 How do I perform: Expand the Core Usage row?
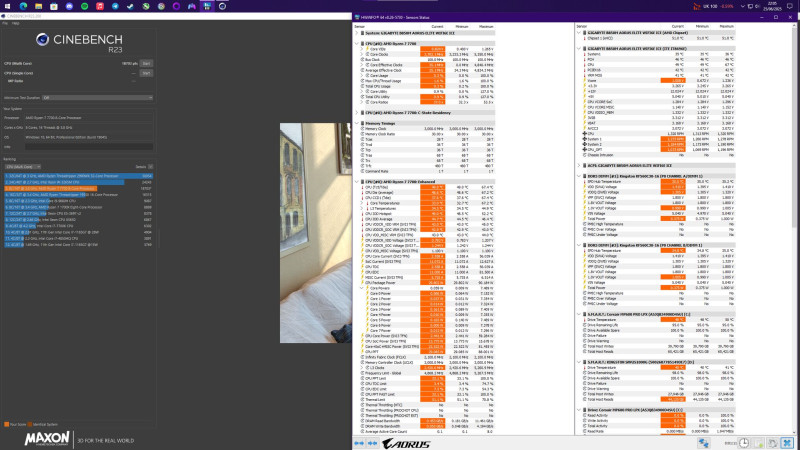(362, 76)
